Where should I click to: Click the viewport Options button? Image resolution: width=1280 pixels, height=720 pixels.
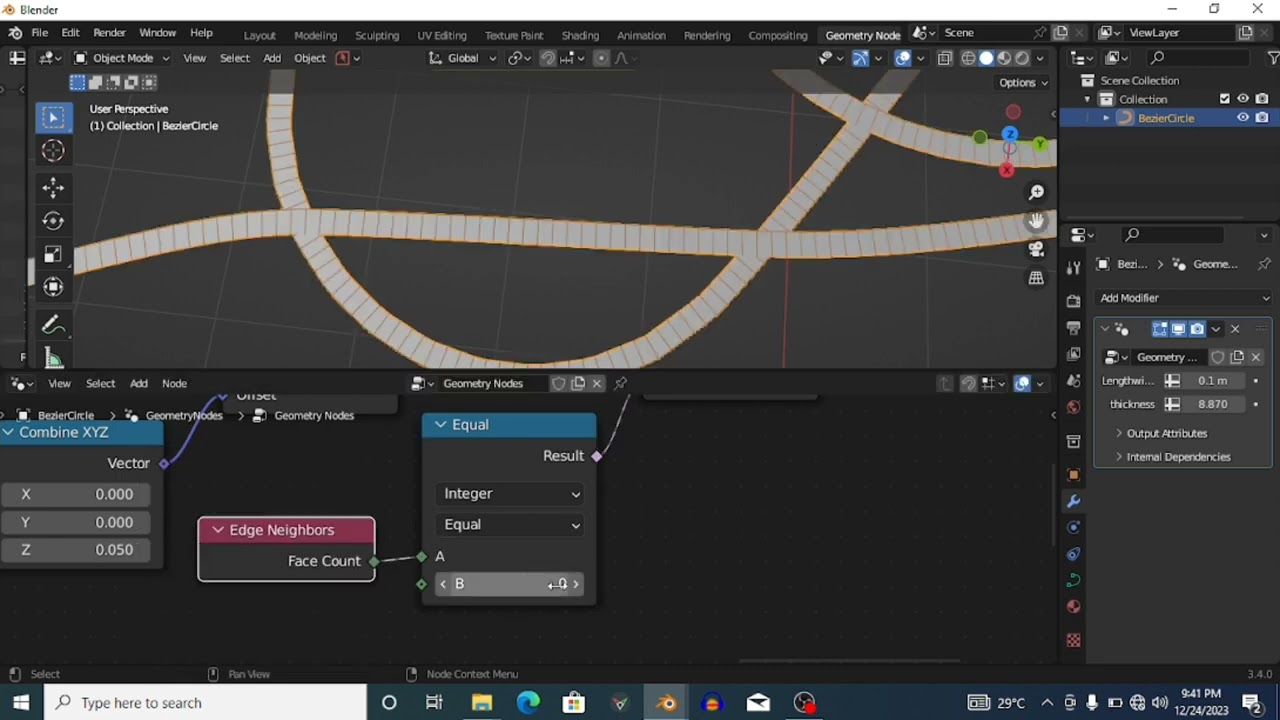click(1022, 83)
